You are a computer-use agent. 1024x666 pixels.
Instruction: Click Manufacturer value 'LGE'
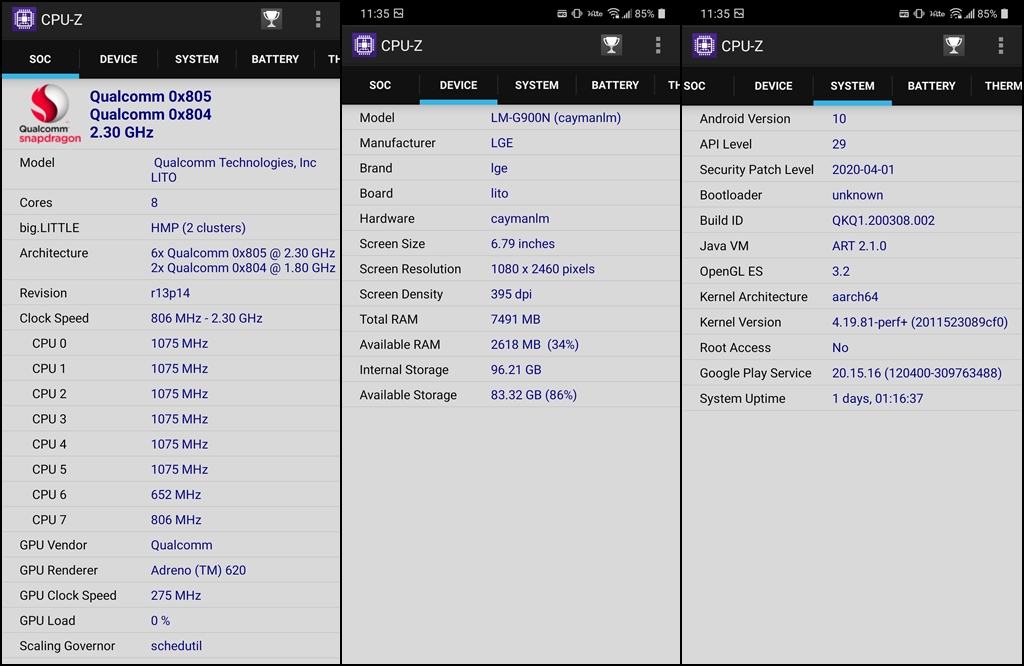coord(502,143)
